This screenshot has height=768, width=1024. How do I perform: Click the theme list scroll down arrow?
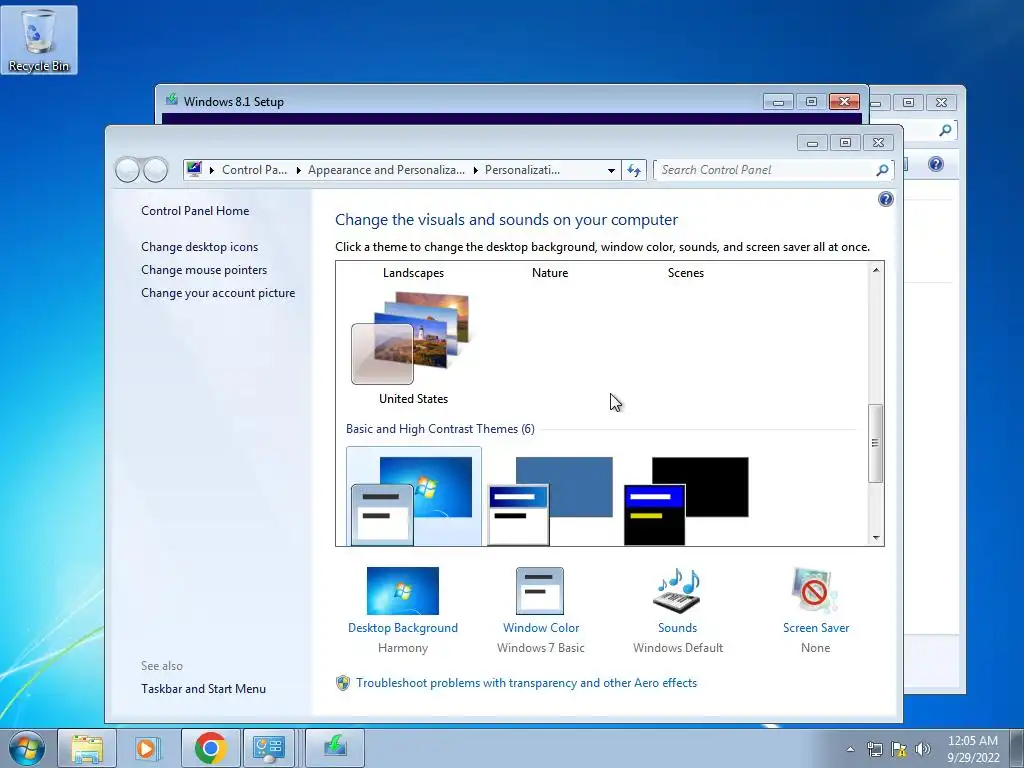876,538
